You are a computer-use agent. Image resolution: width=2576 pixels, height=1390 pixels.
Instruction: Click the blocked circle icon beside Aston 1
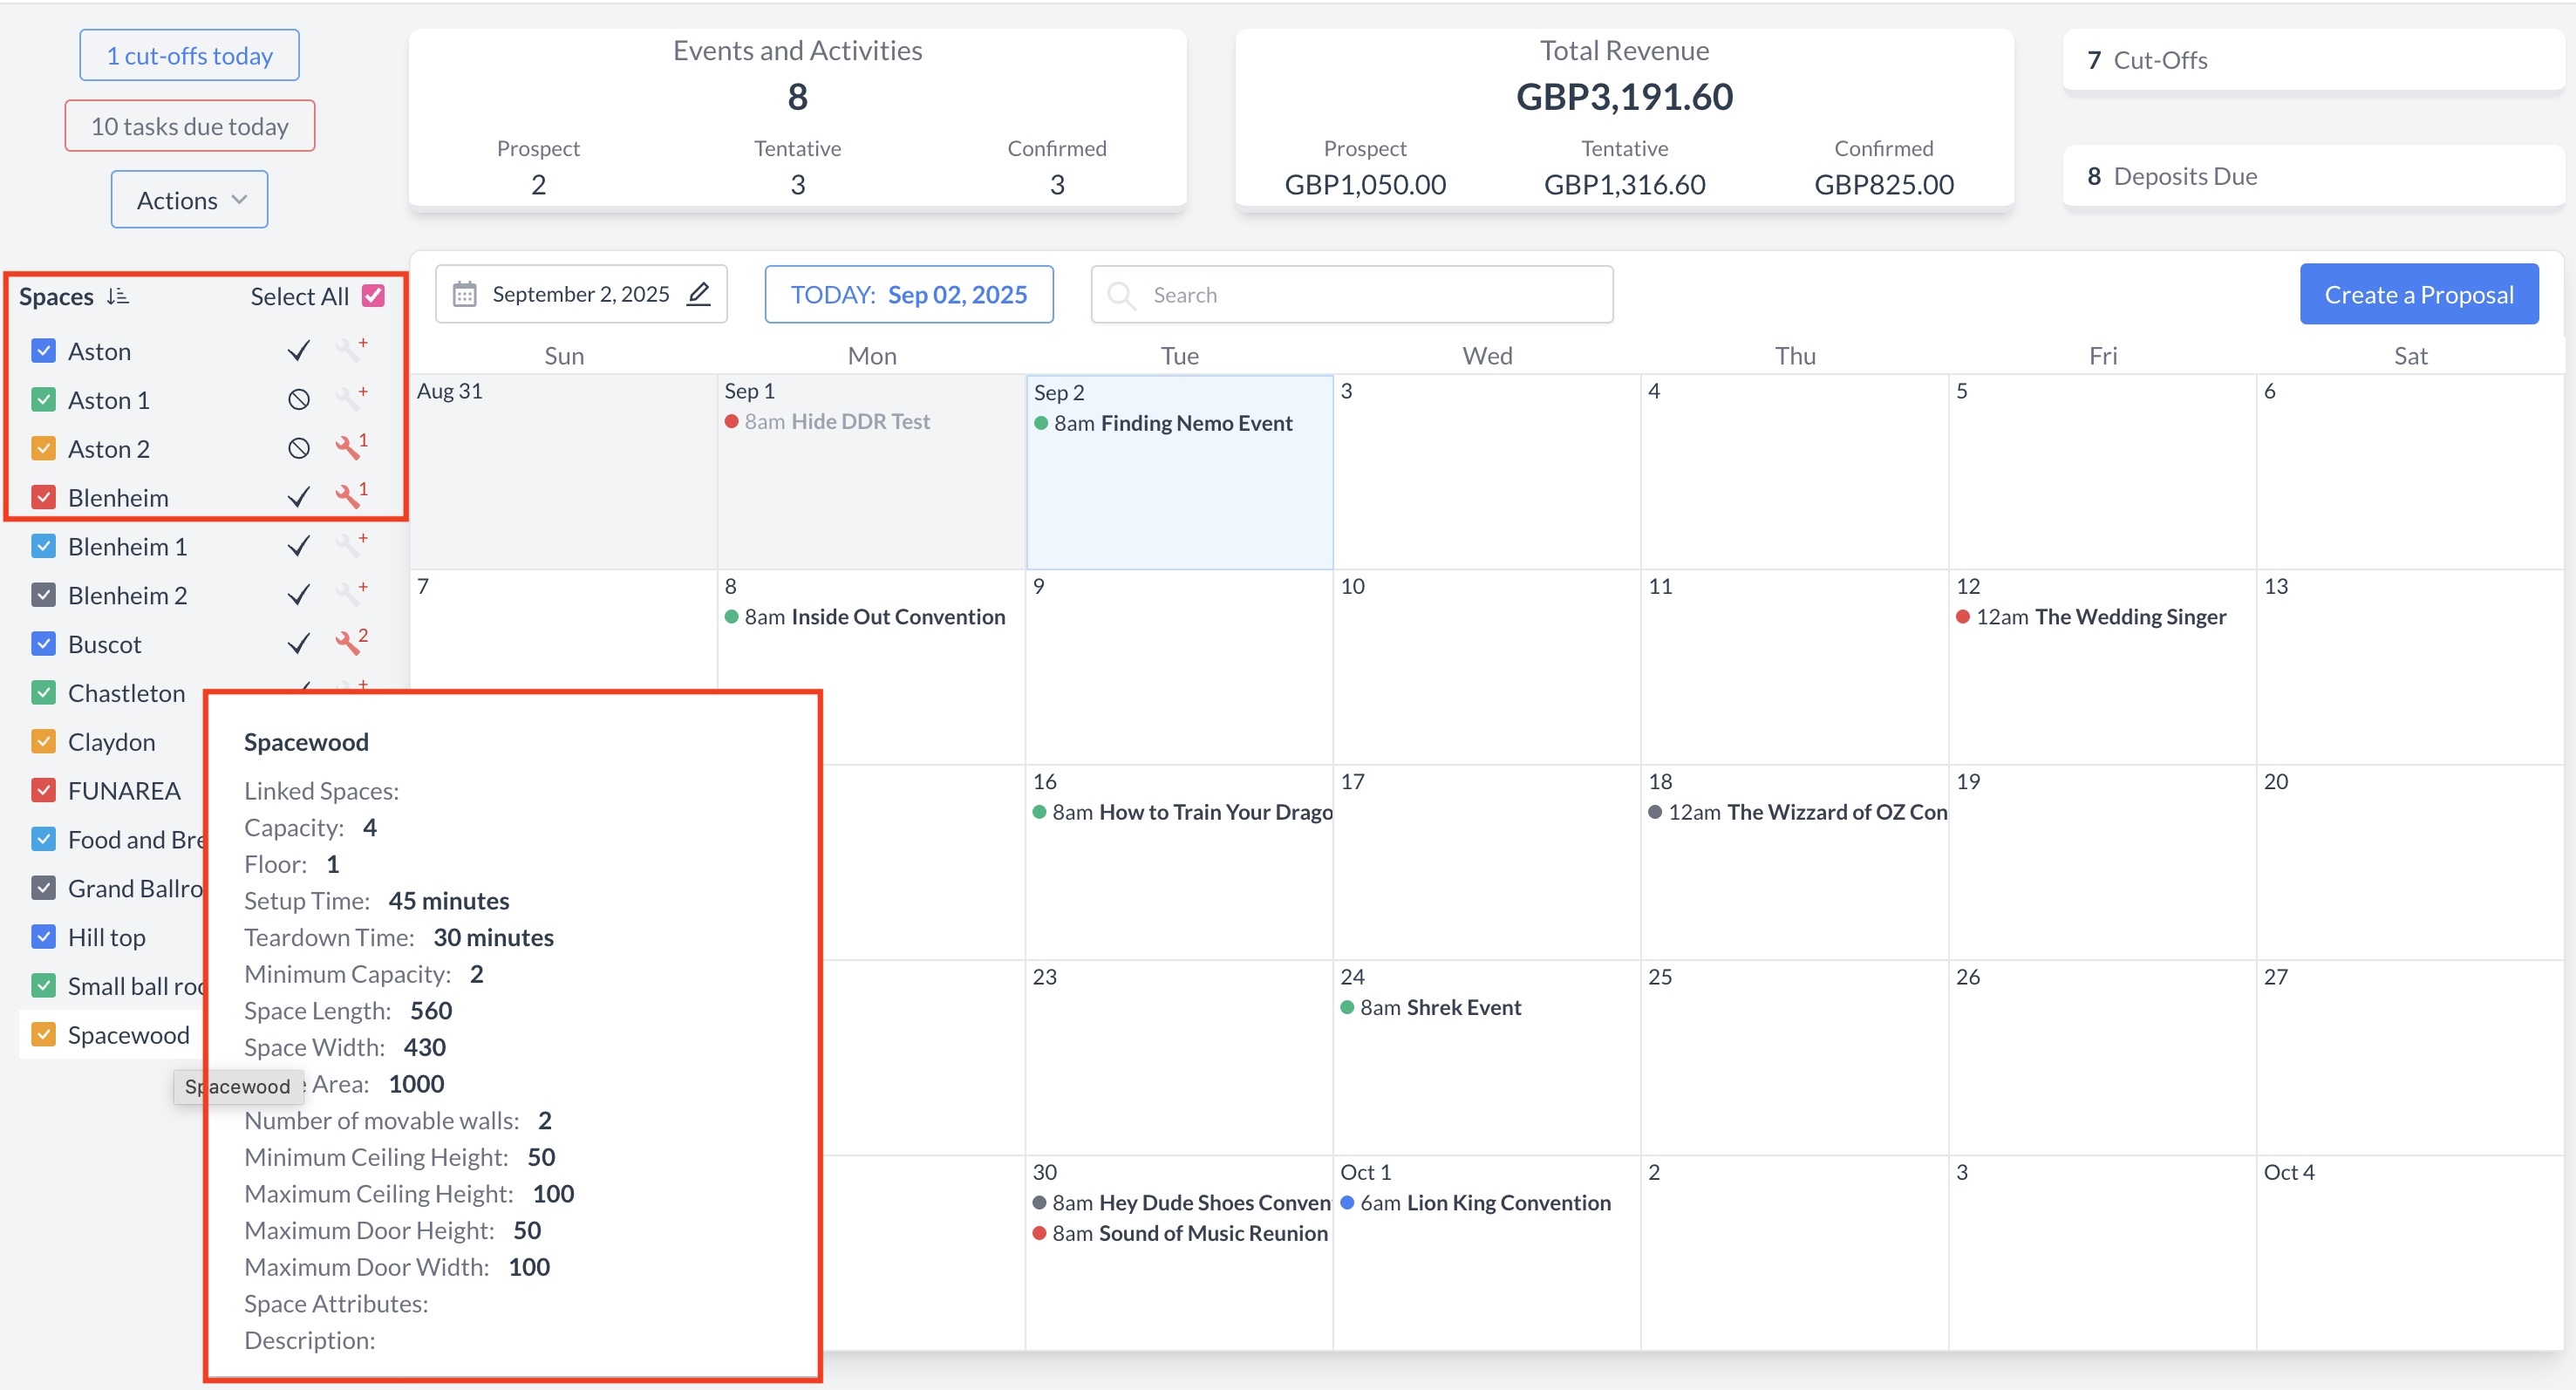pyautogui.click(x=298, y=400)
